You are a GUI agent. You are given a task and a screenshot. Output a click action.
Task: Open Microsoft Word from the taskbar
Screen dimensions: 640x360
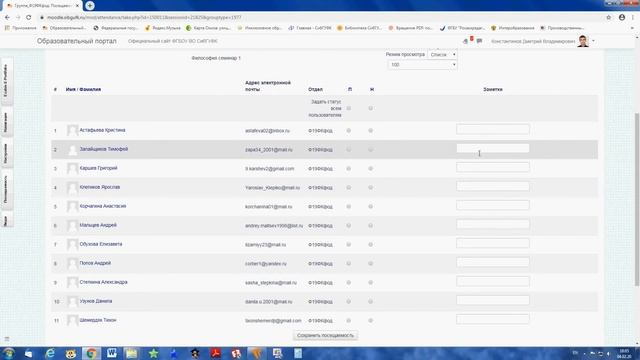111,353
